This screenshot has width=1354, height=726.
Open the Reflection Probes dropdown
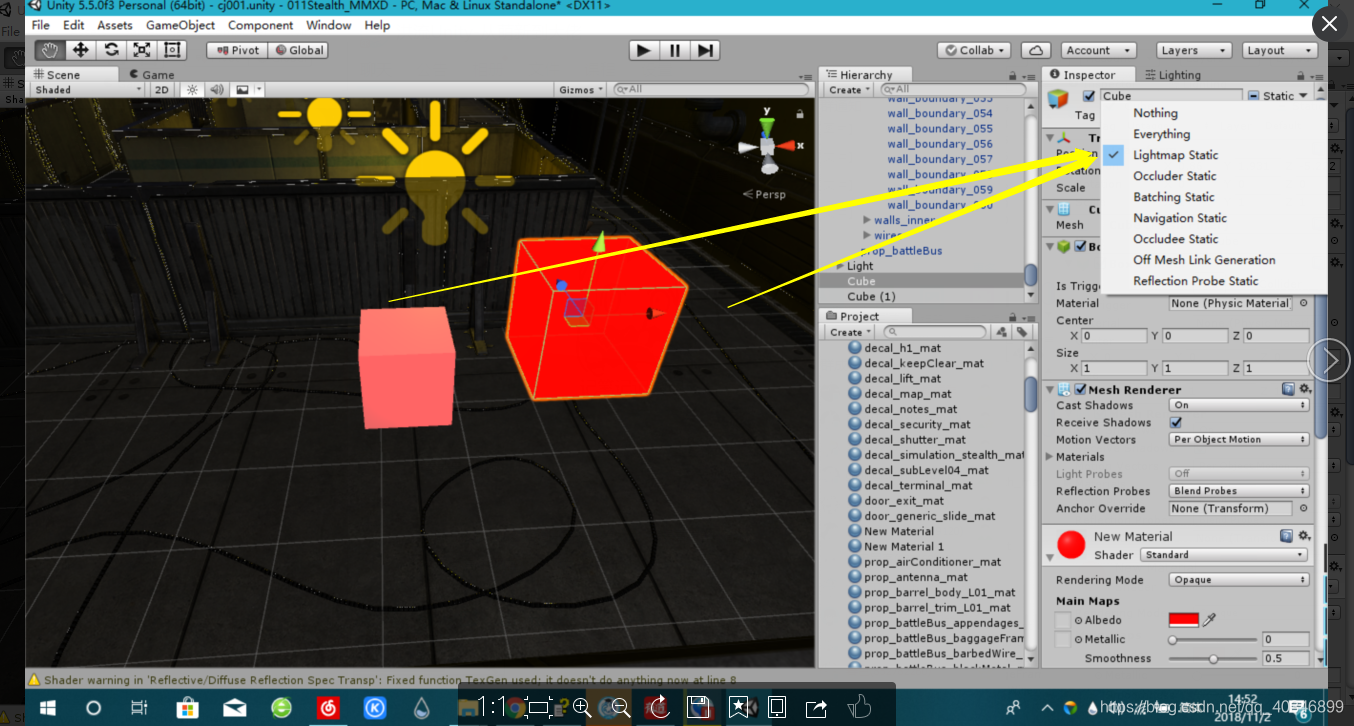(1238, 491)
